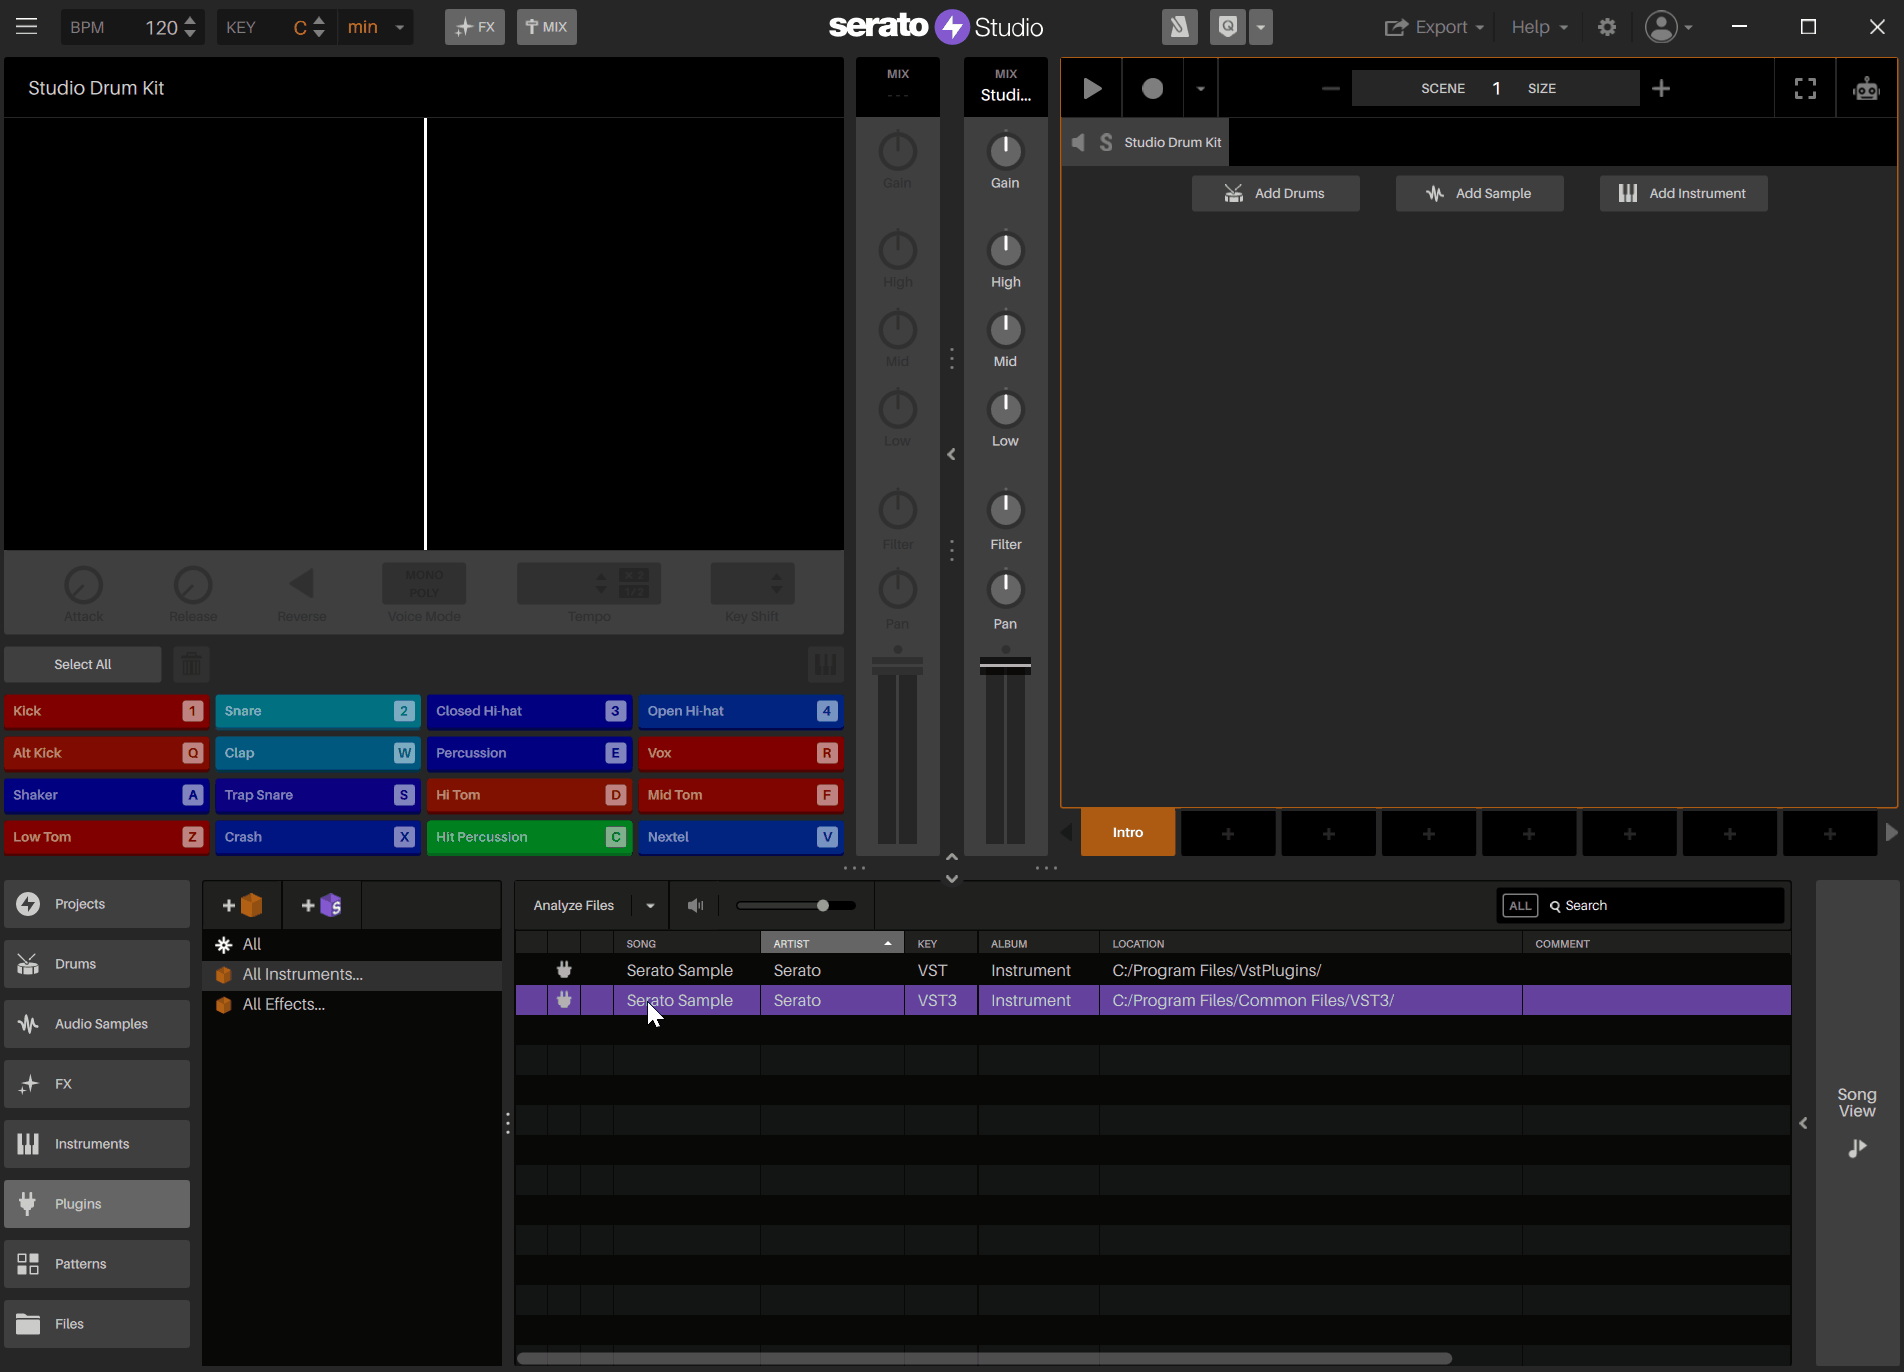
Task: Increase BPM with the up arrow
Action: [x=190, y=20]
